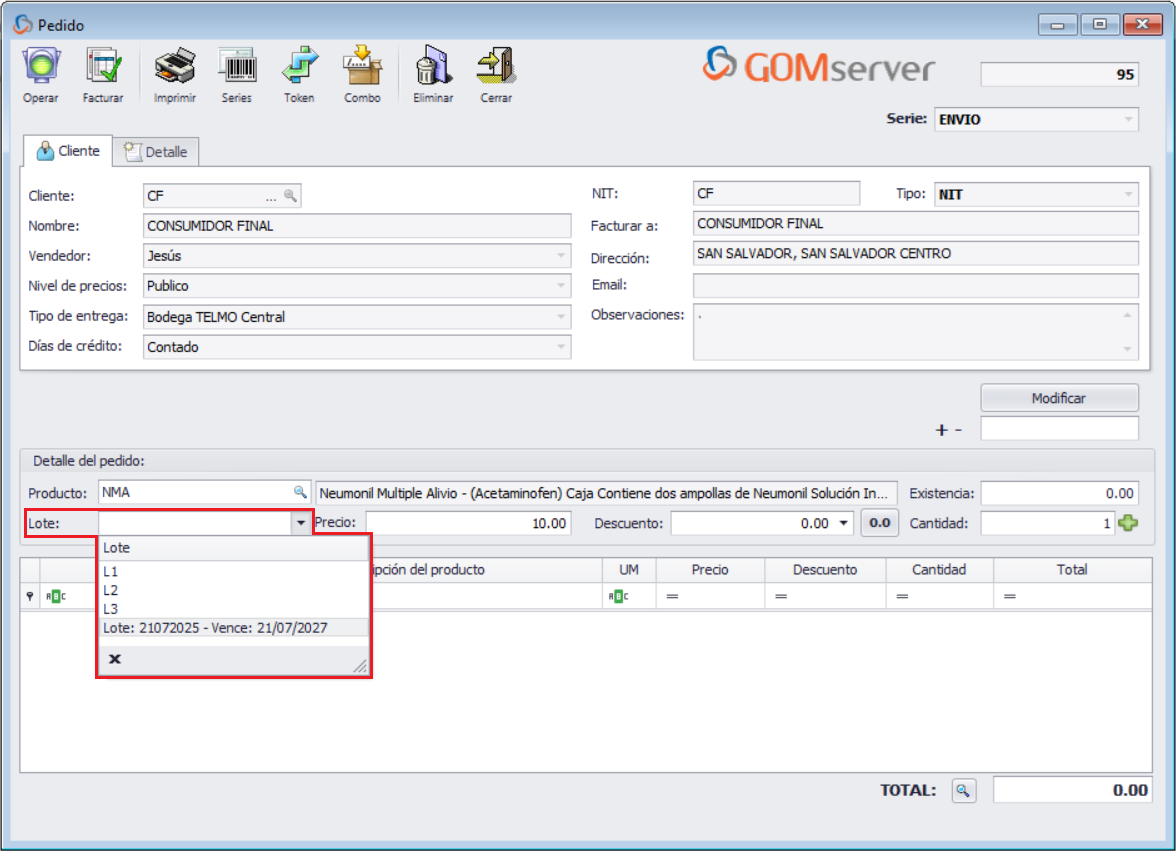Clear lot selection with X button
Viewport: 1176px width, 851px height.
click(115, 659)
